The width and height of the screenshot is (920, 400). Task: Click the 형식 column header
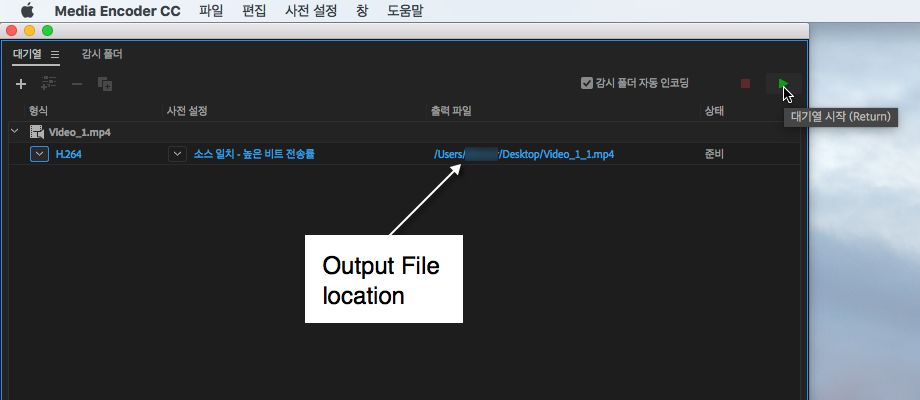coord(39,111)
